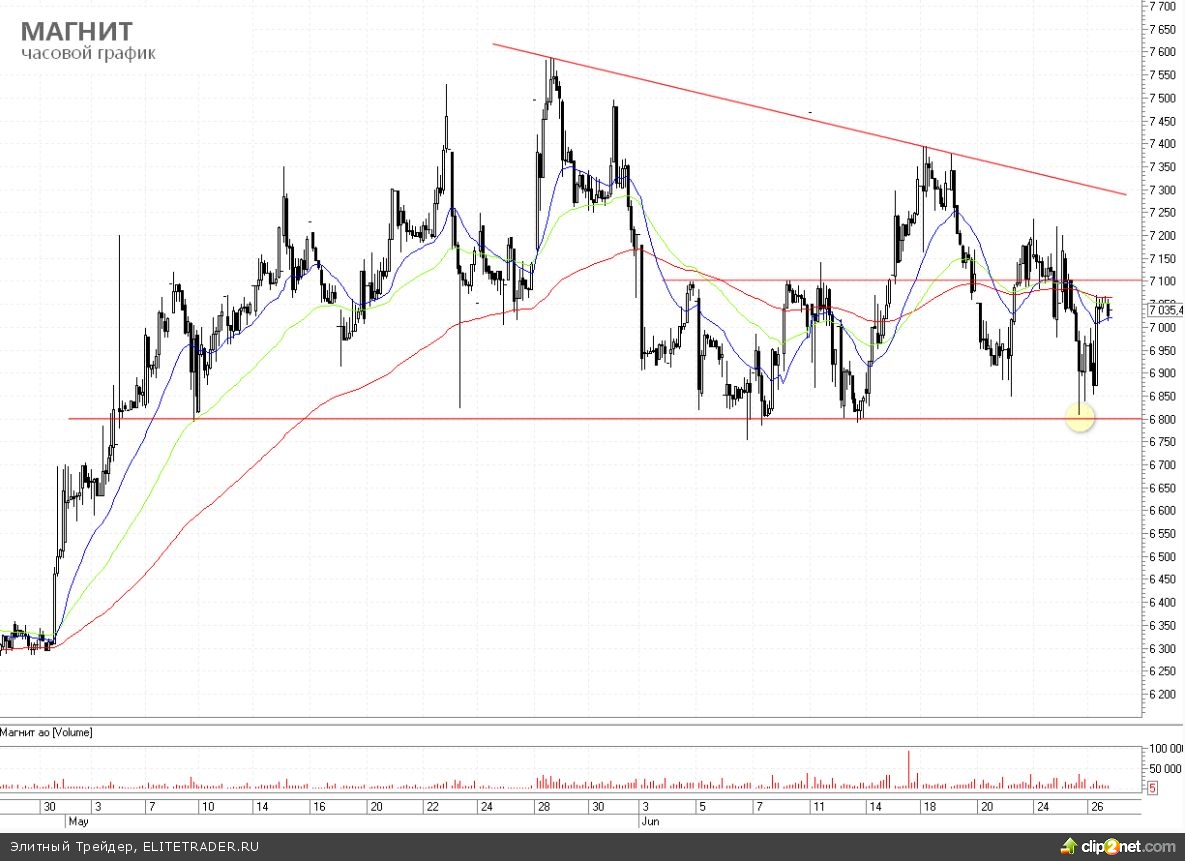Click the 'часовой график' subtitle

88,53
